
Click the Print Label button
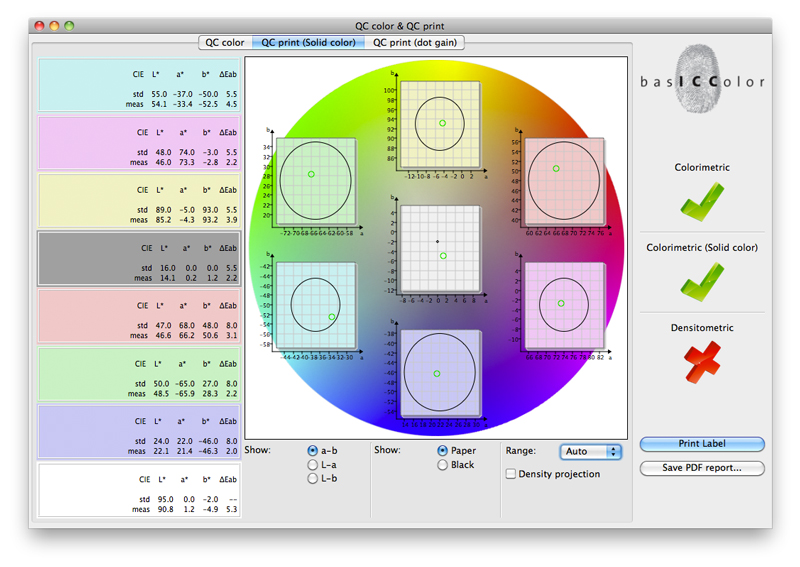(x=702, y=444)
